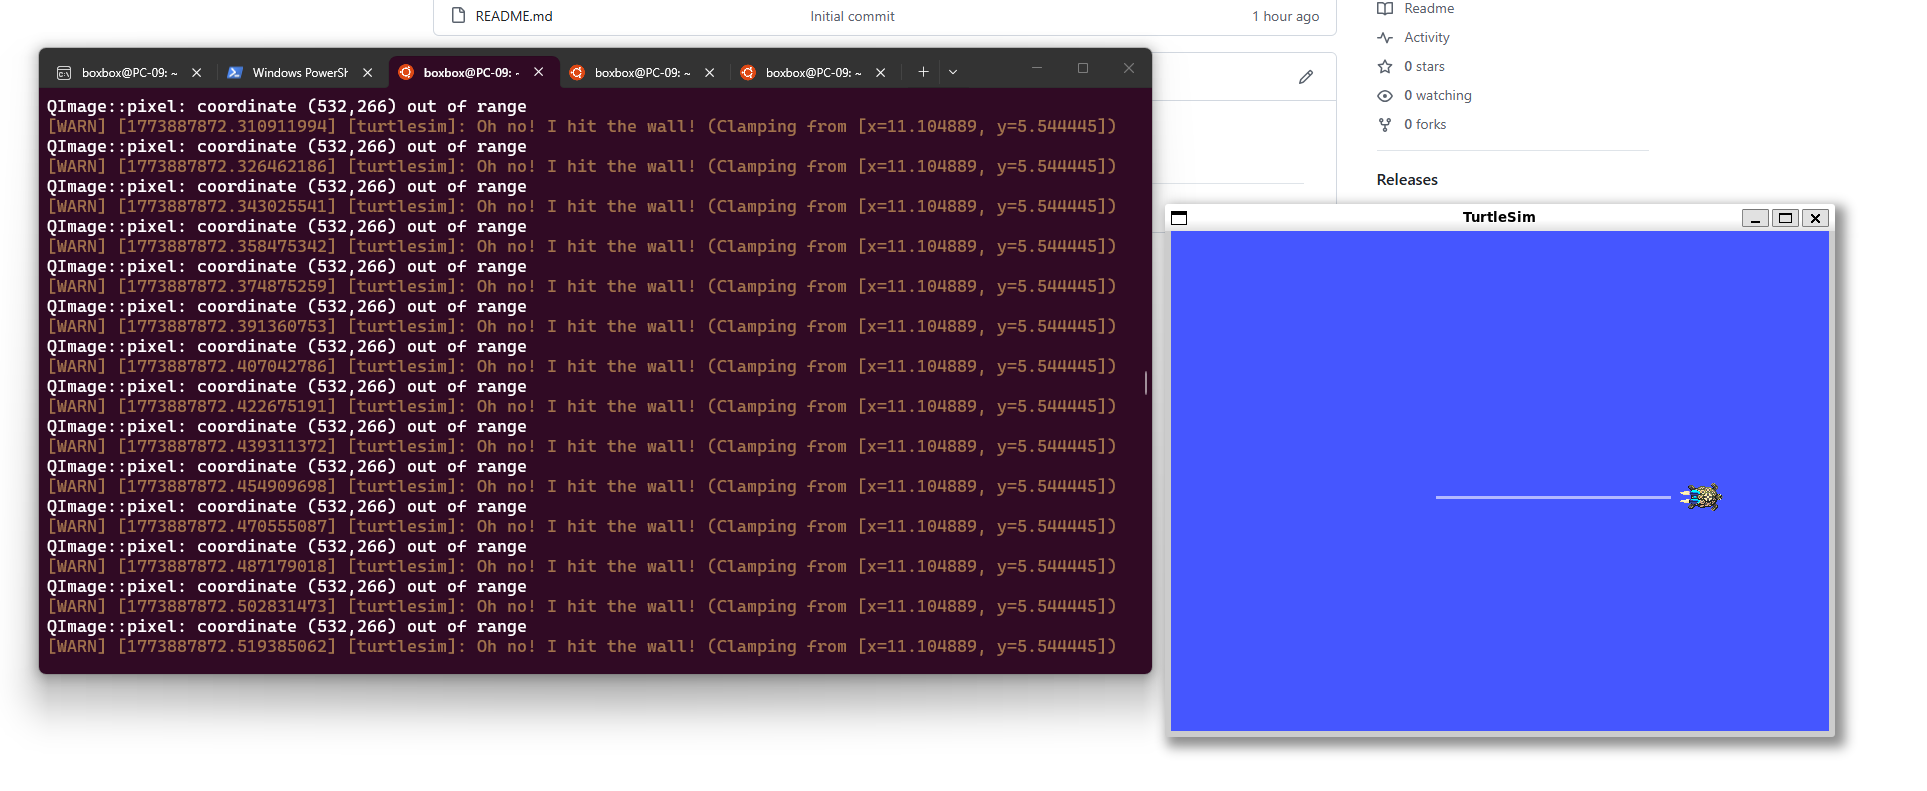
Task: Open a new terminal tab with plus
Action: click(x=923, y=72)
